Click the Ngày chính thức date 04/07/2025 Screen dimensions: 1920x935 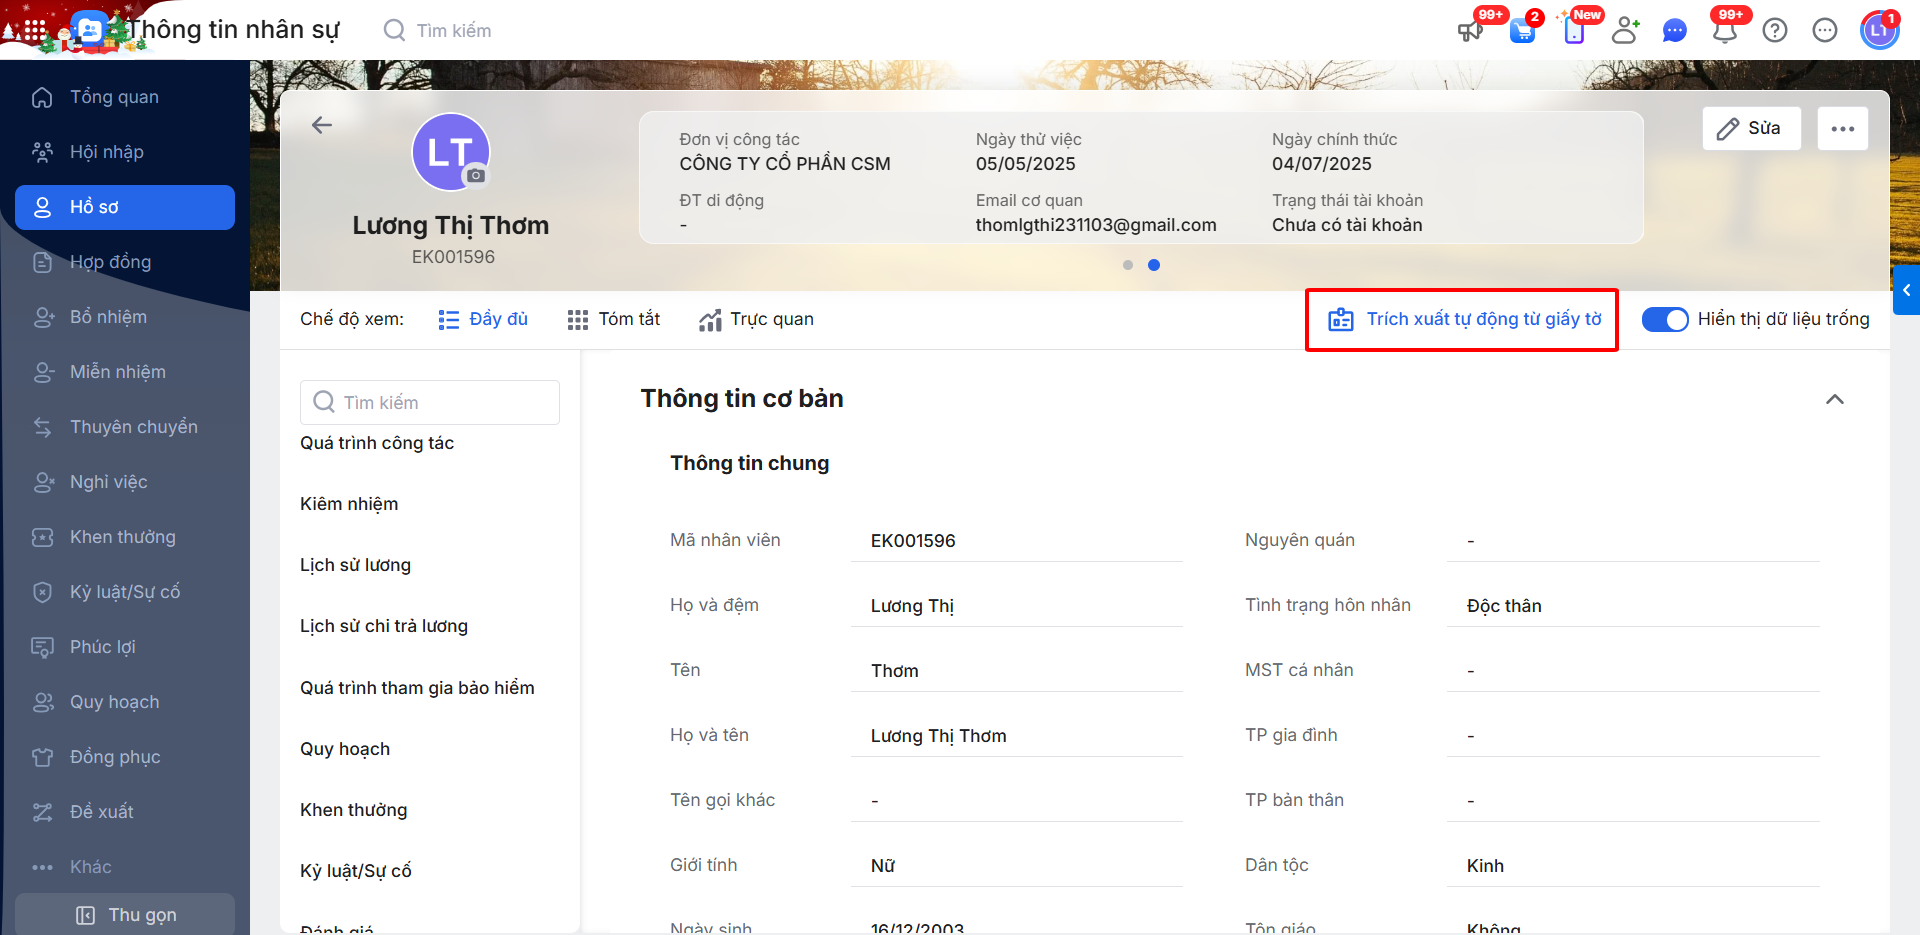coord(1322,164)
